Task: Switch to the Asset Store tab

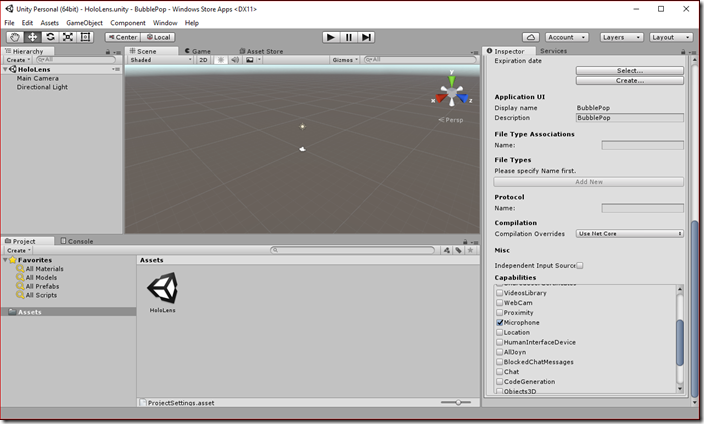Action: point(261,51)
